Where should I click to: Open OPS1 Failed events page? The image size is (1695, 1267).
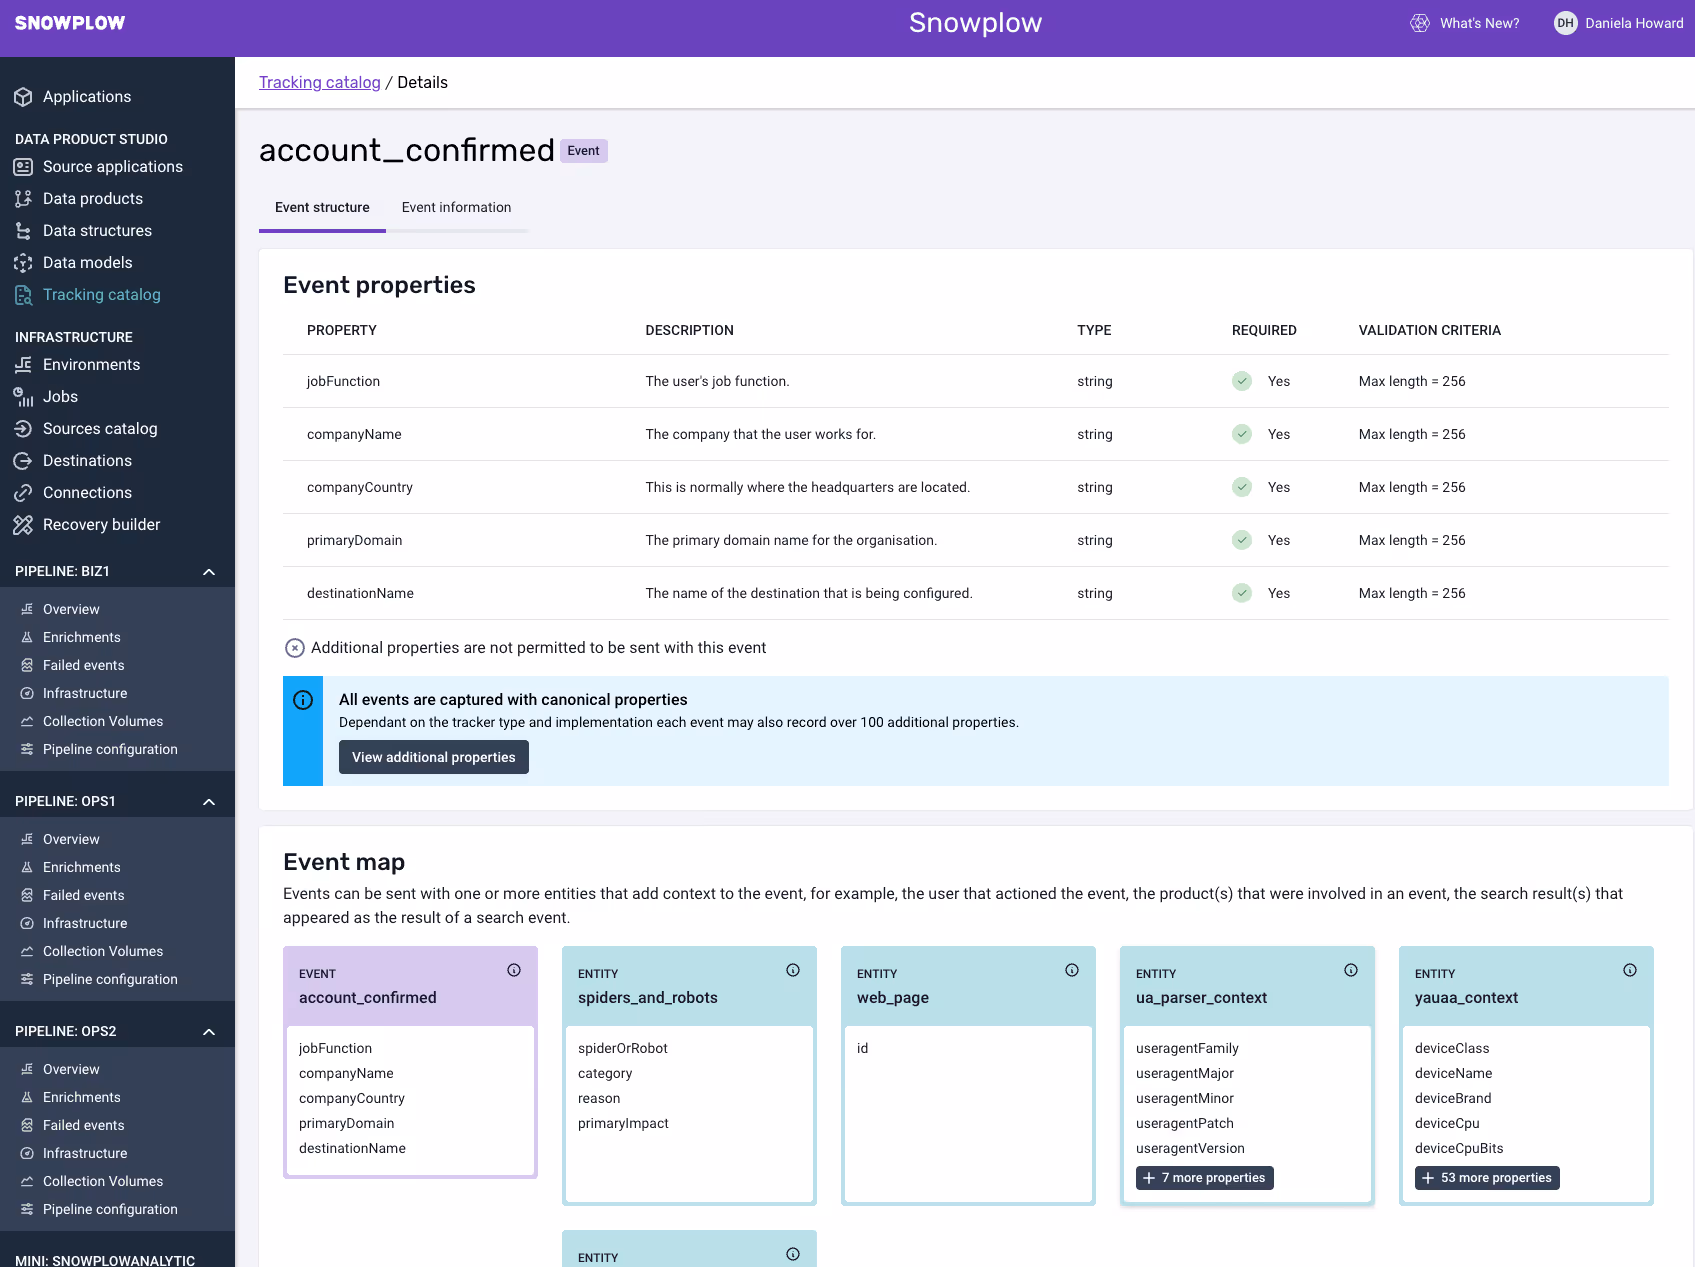pyautogui.click(x=84, y=895)
